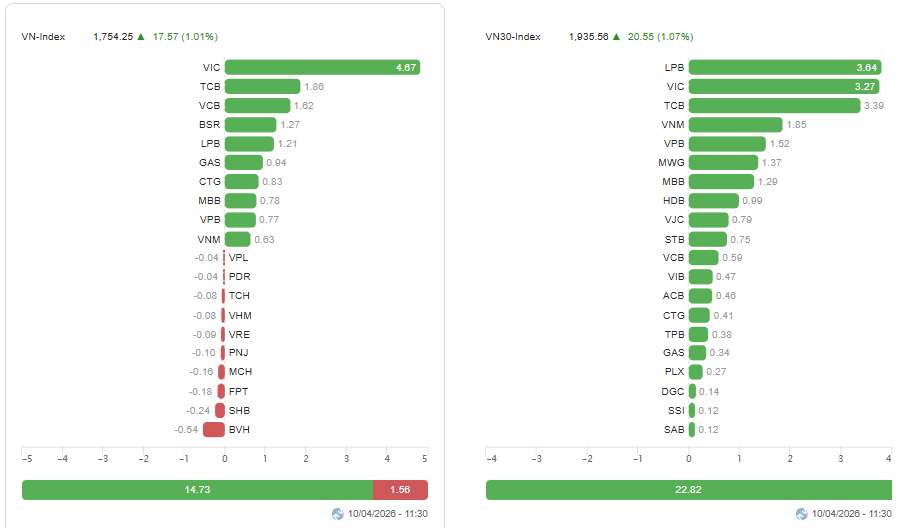
Task: Click the globe icon under the VN-Index chart
Action: coord(338,513)
